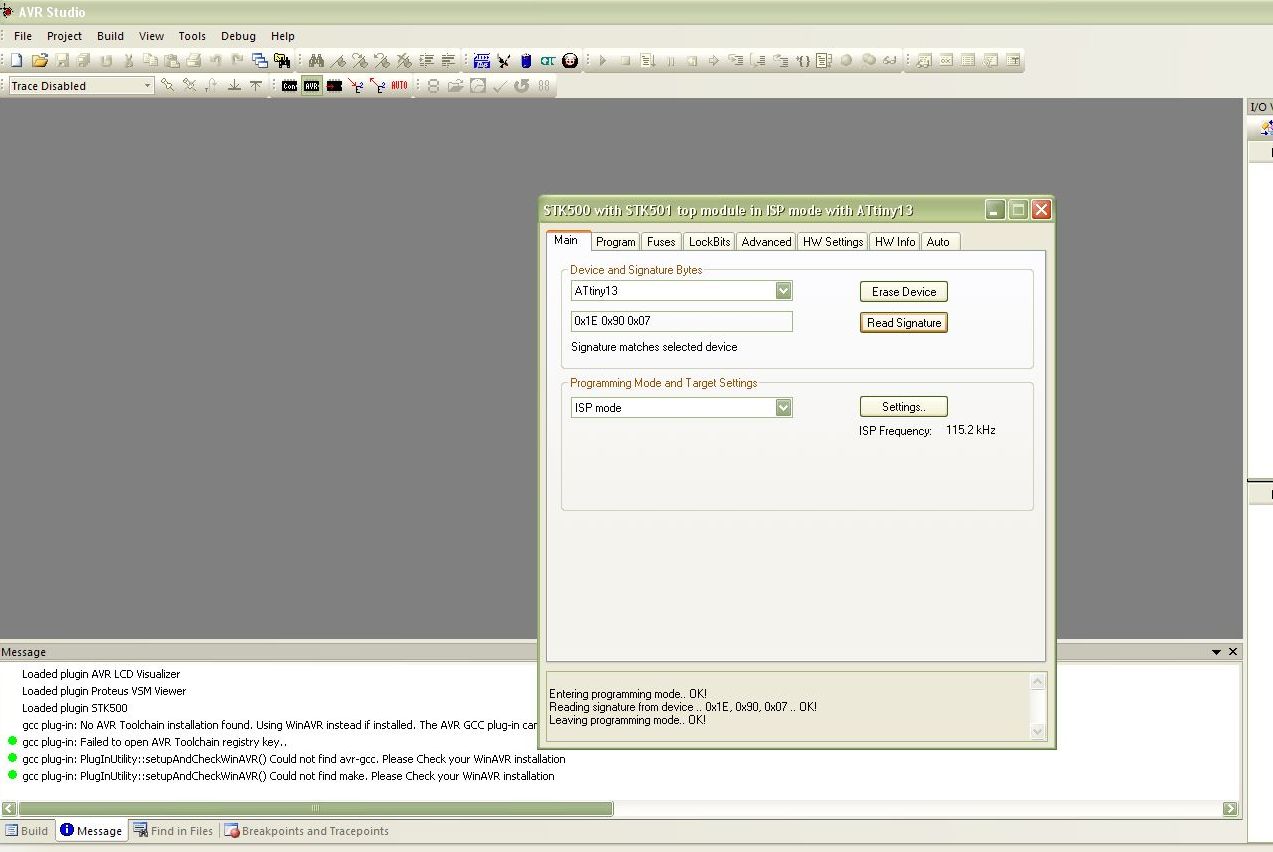The height and width of the screenshot is (852, 1273).
Task: Click the round face icon in toolbar
Action: point(570,60)
